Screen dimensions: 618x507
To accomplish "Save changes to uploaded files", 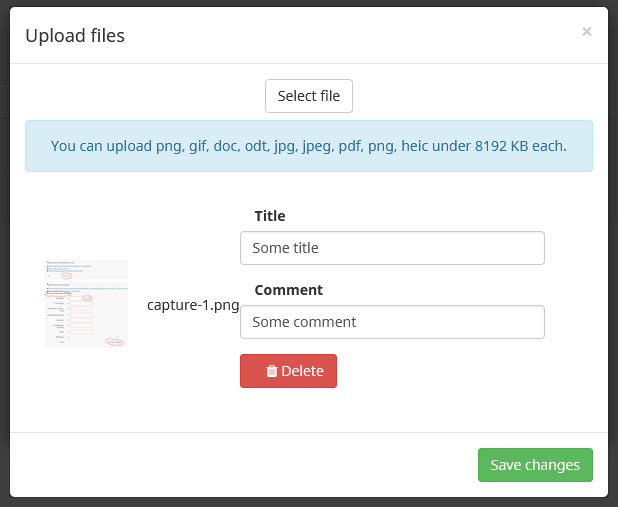I will pyautogui.click(x=535, y=465).
